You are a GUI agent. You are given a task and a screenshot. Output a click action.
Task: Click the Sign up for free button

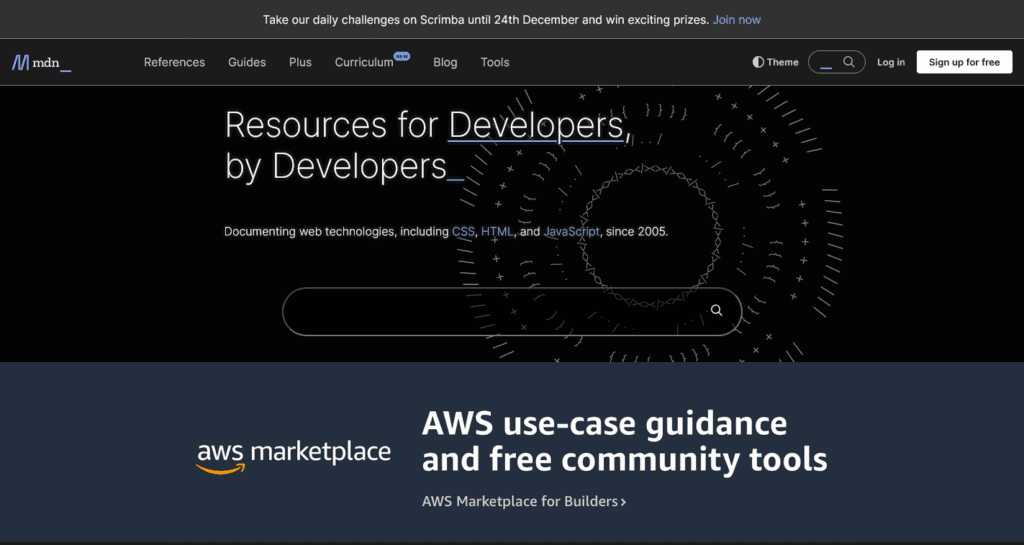964,62
